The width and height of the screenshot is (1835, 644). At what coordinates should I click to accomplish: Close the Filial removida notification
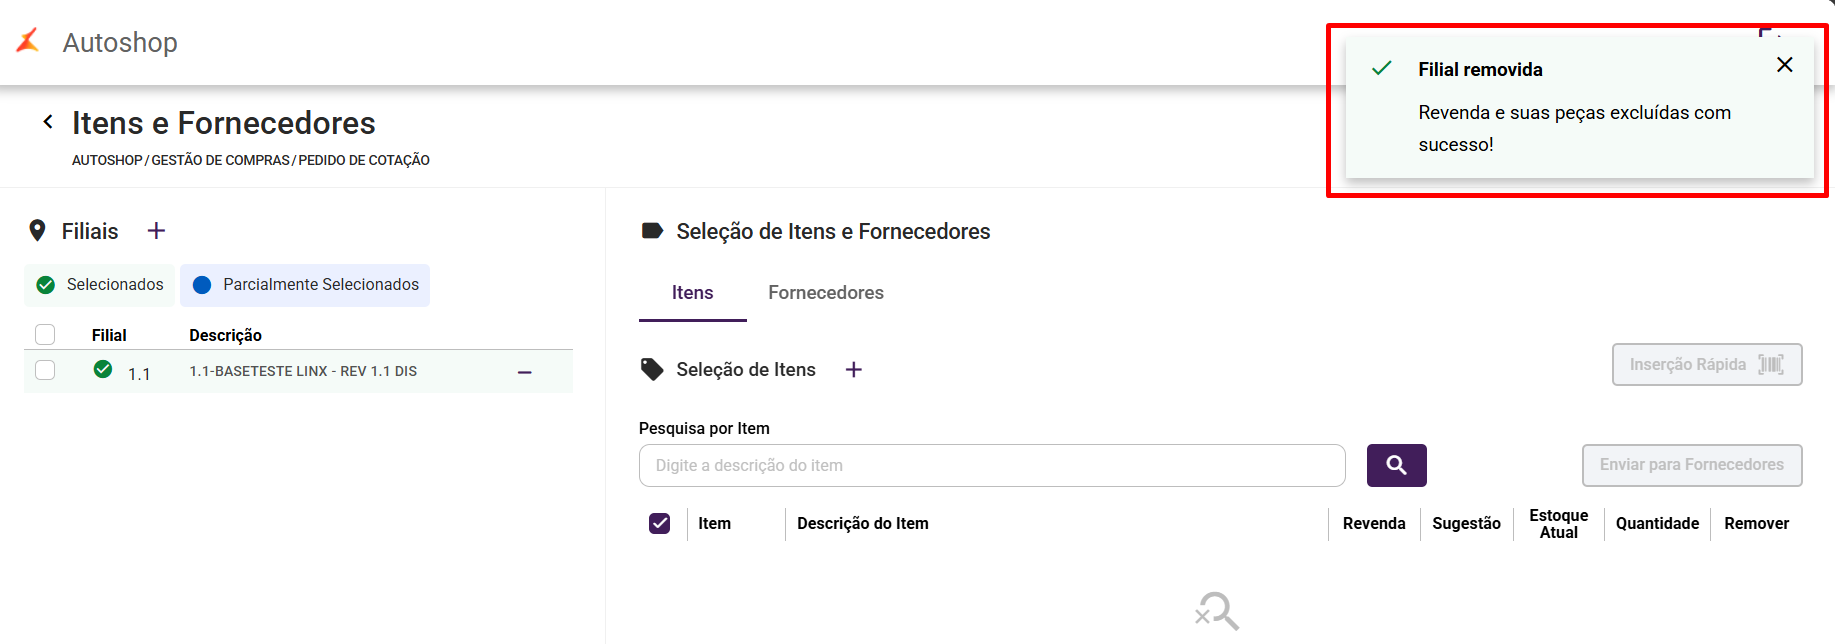tap(1784, 65)
